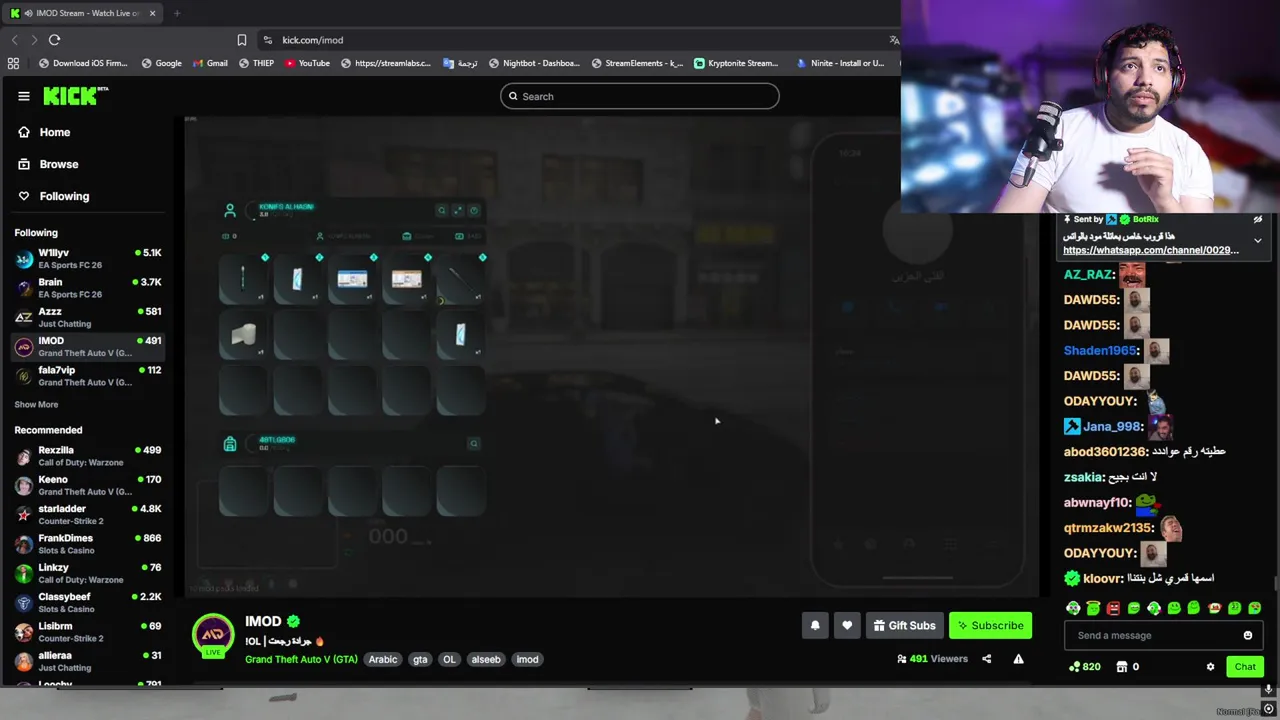Open recommended channel Keeno
Screen dimensions: 1280x720
click(x=88, y=485)
